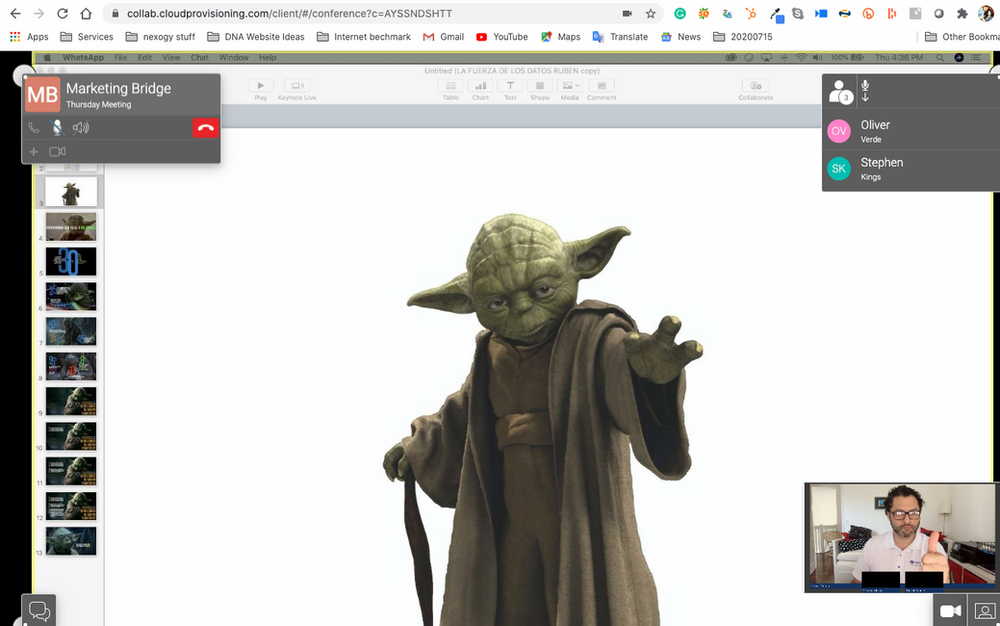
Task: Reload the conference page
Action: click(x=62, y=13)
